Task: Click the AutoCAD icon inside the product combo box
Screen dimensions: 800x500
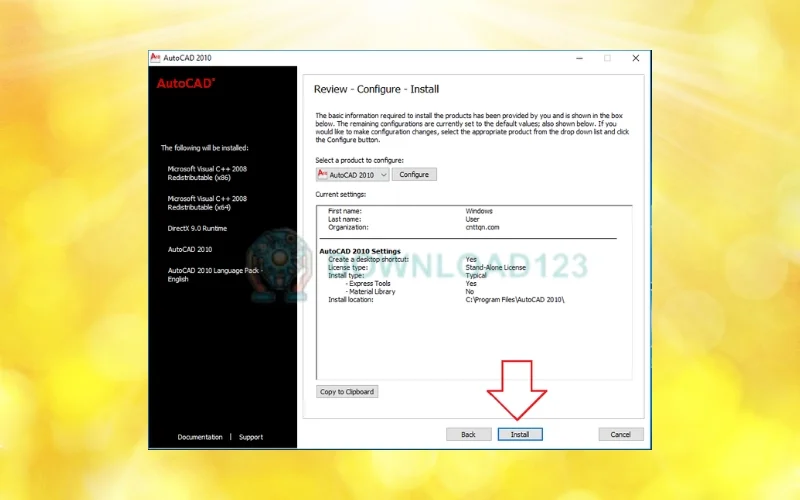Action: click(x=322, y=174)
